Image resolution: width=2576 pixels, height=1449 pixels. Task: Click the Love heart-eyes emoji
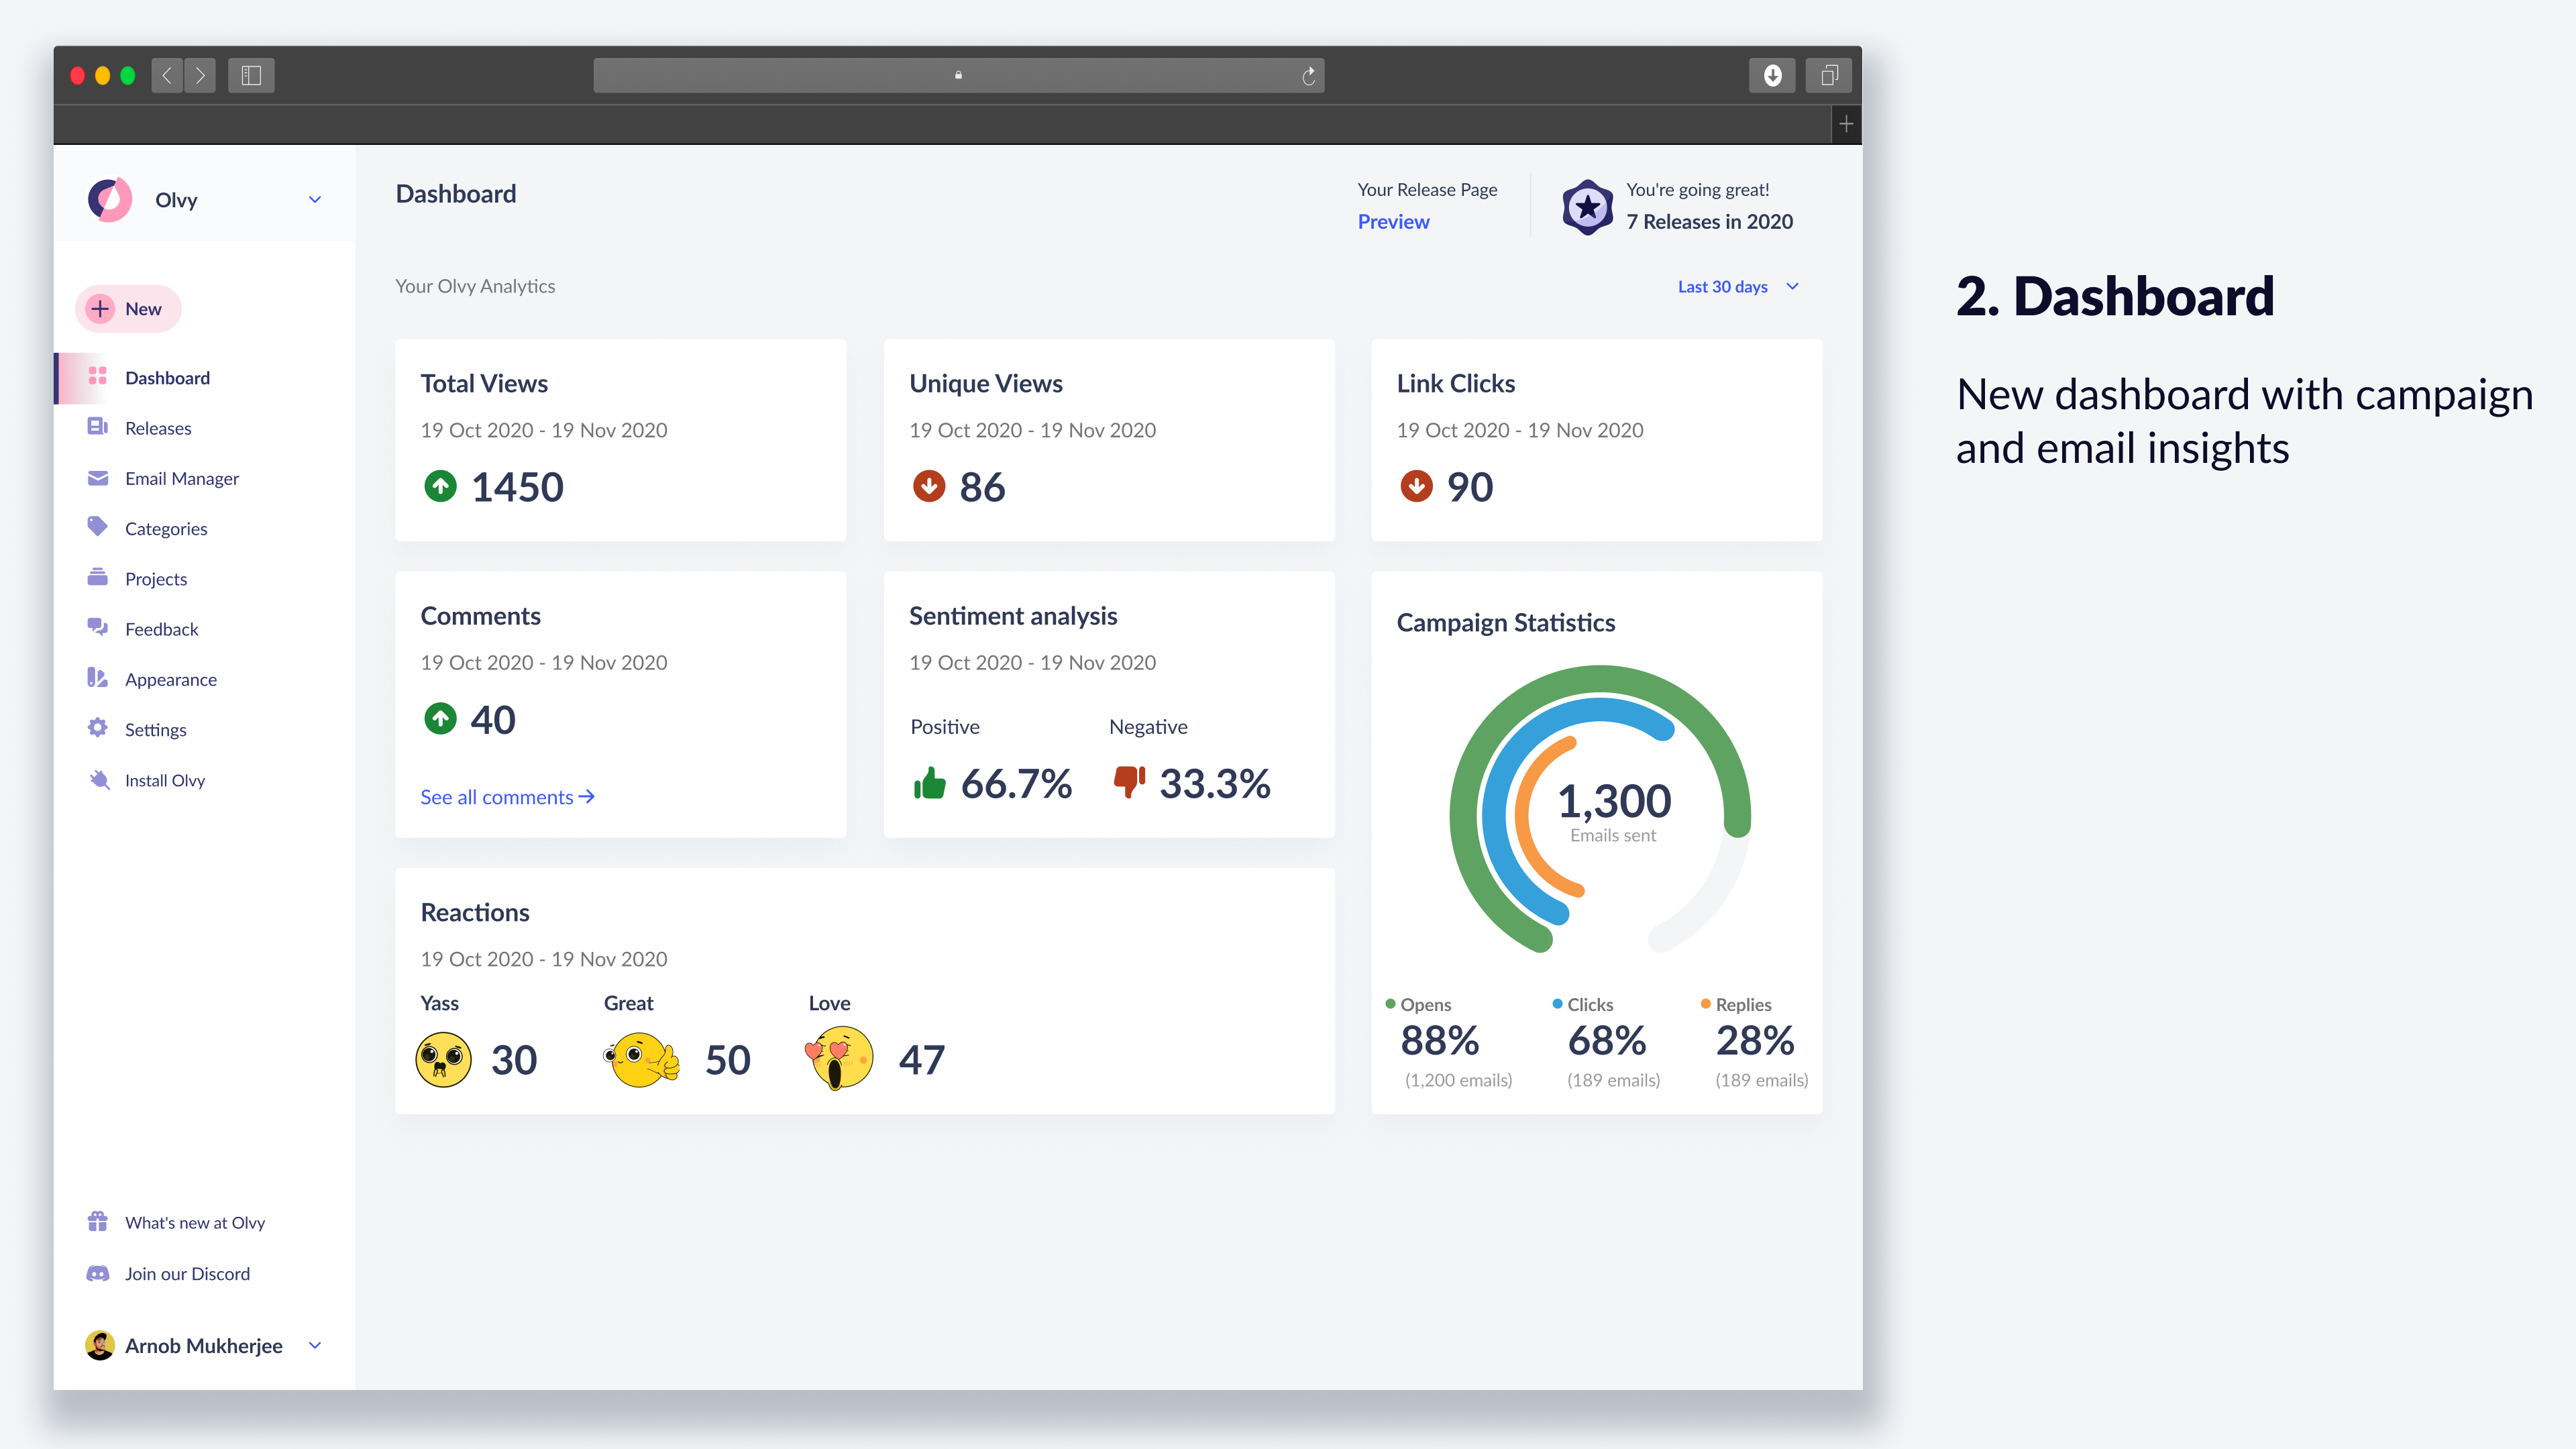[839, 1058]
